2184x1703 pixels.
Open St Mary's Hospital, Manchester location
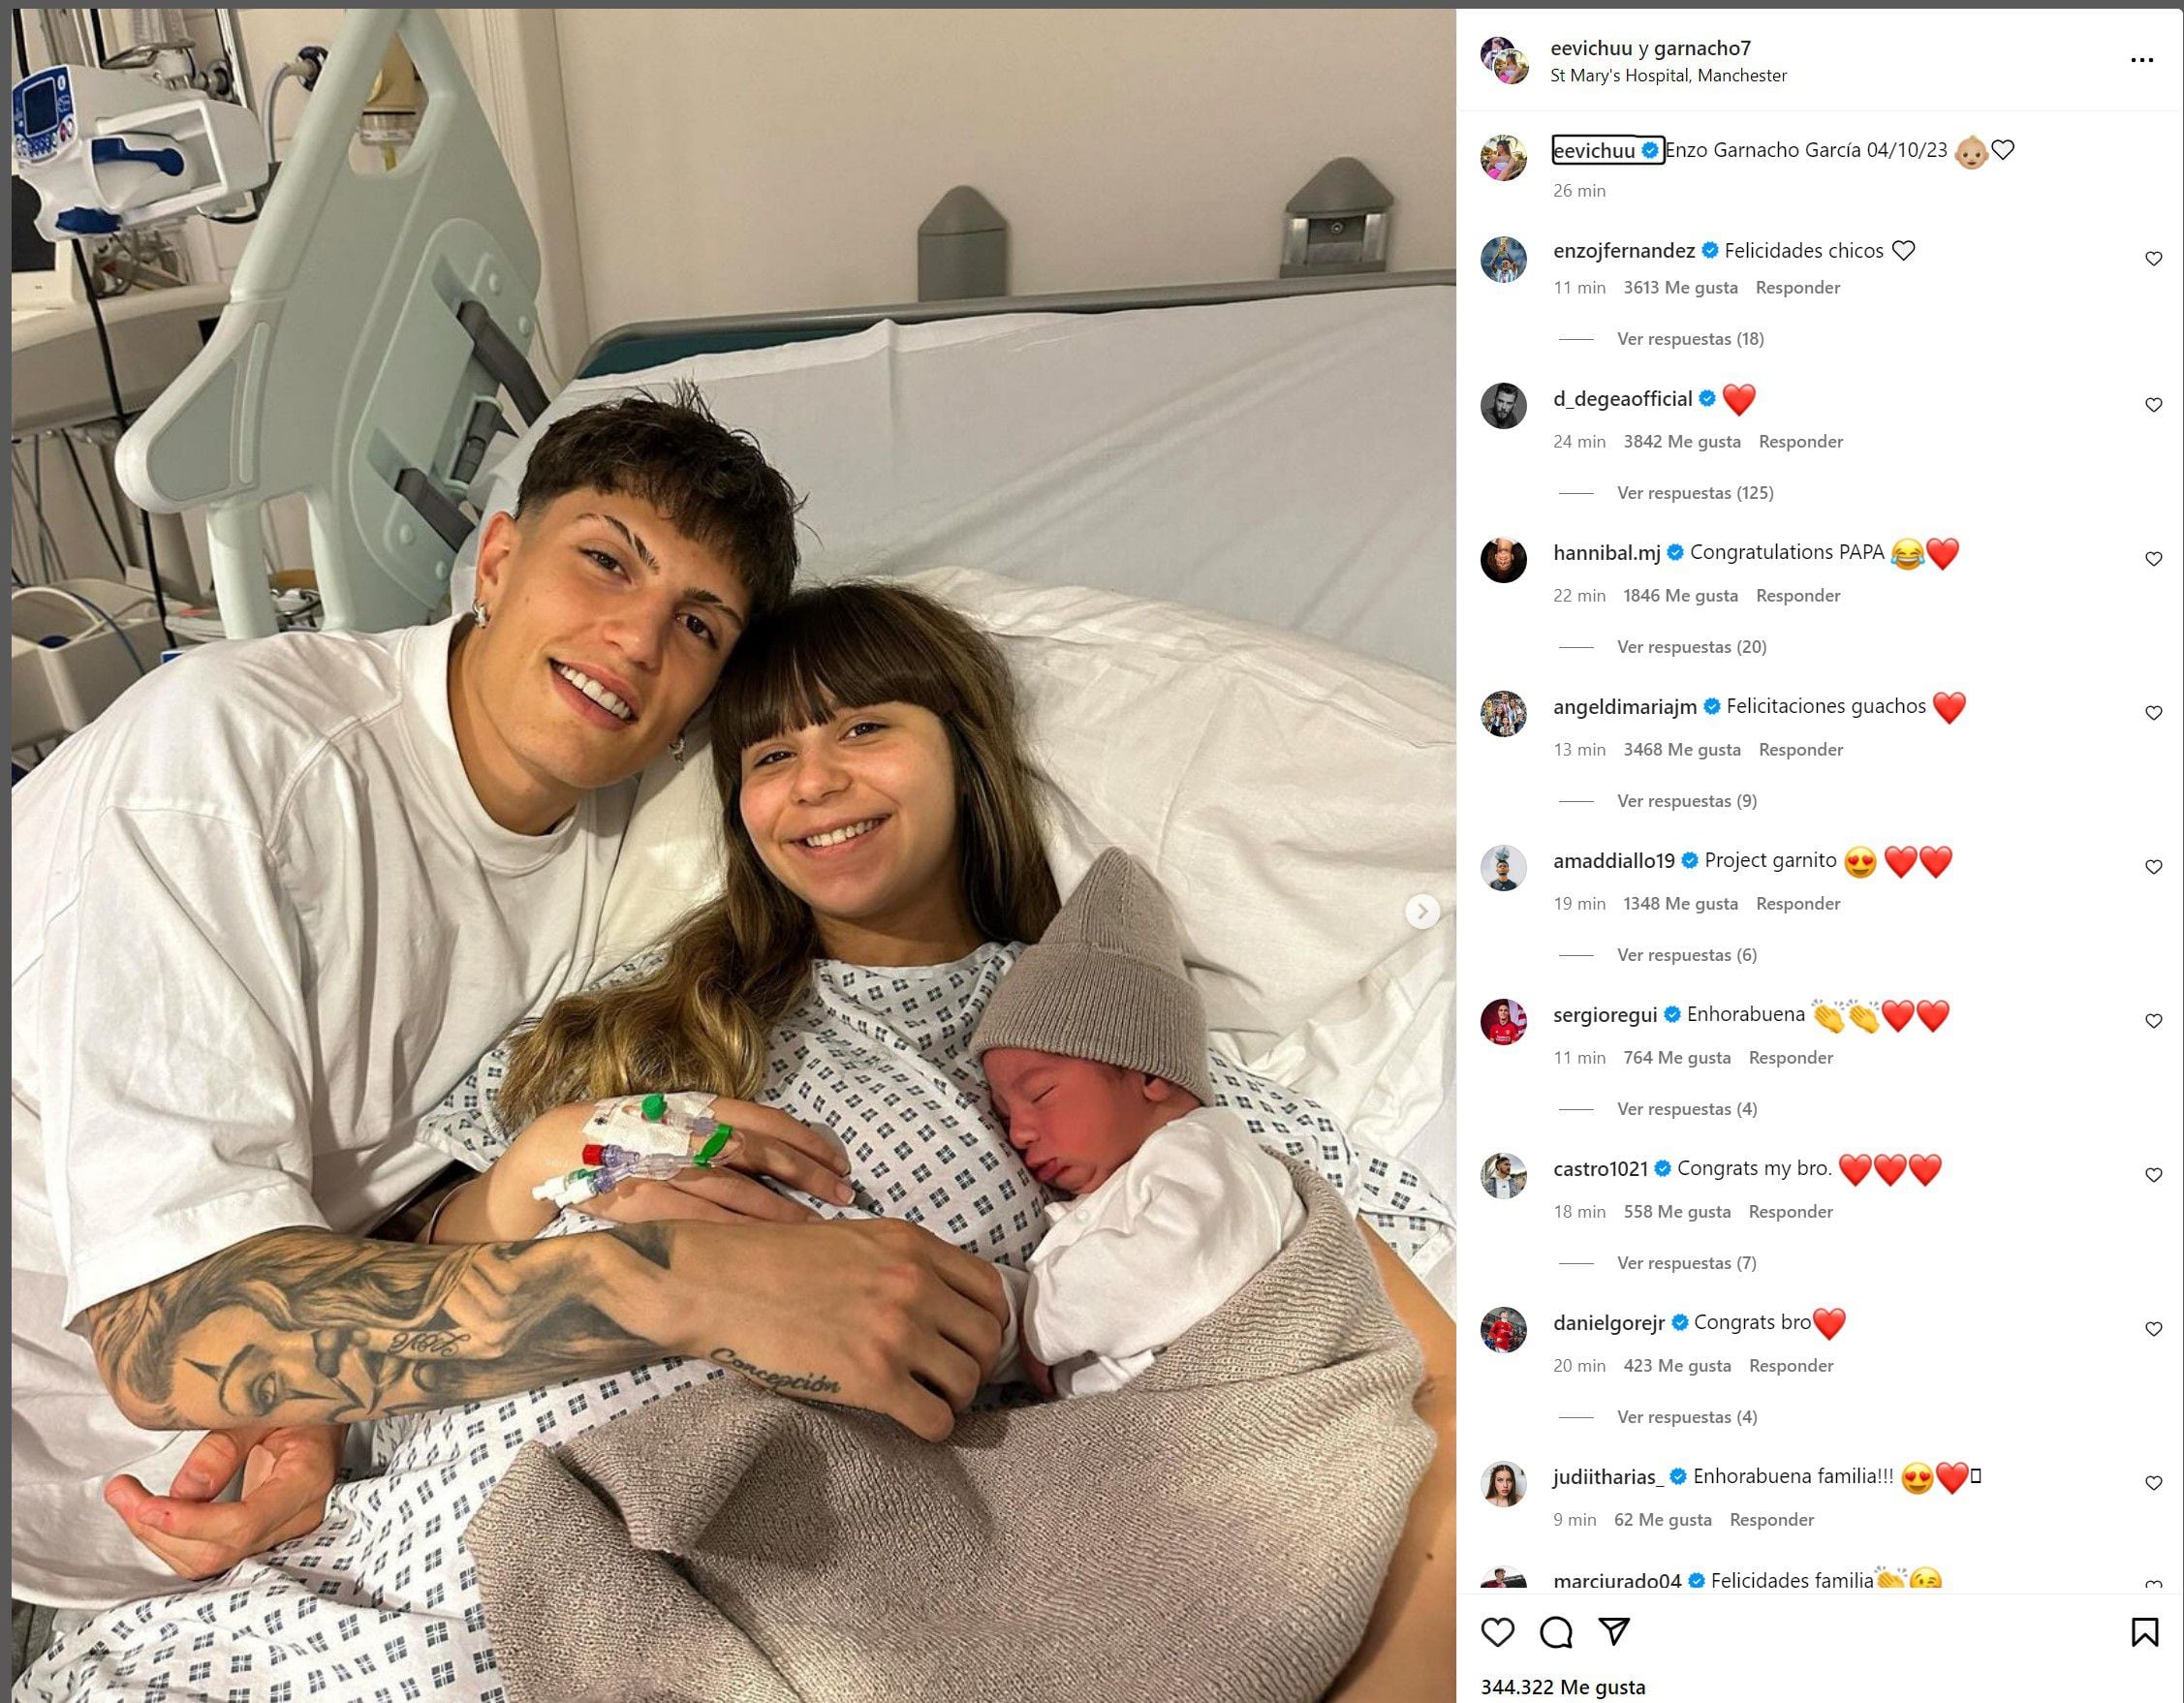pos(1668,76)
